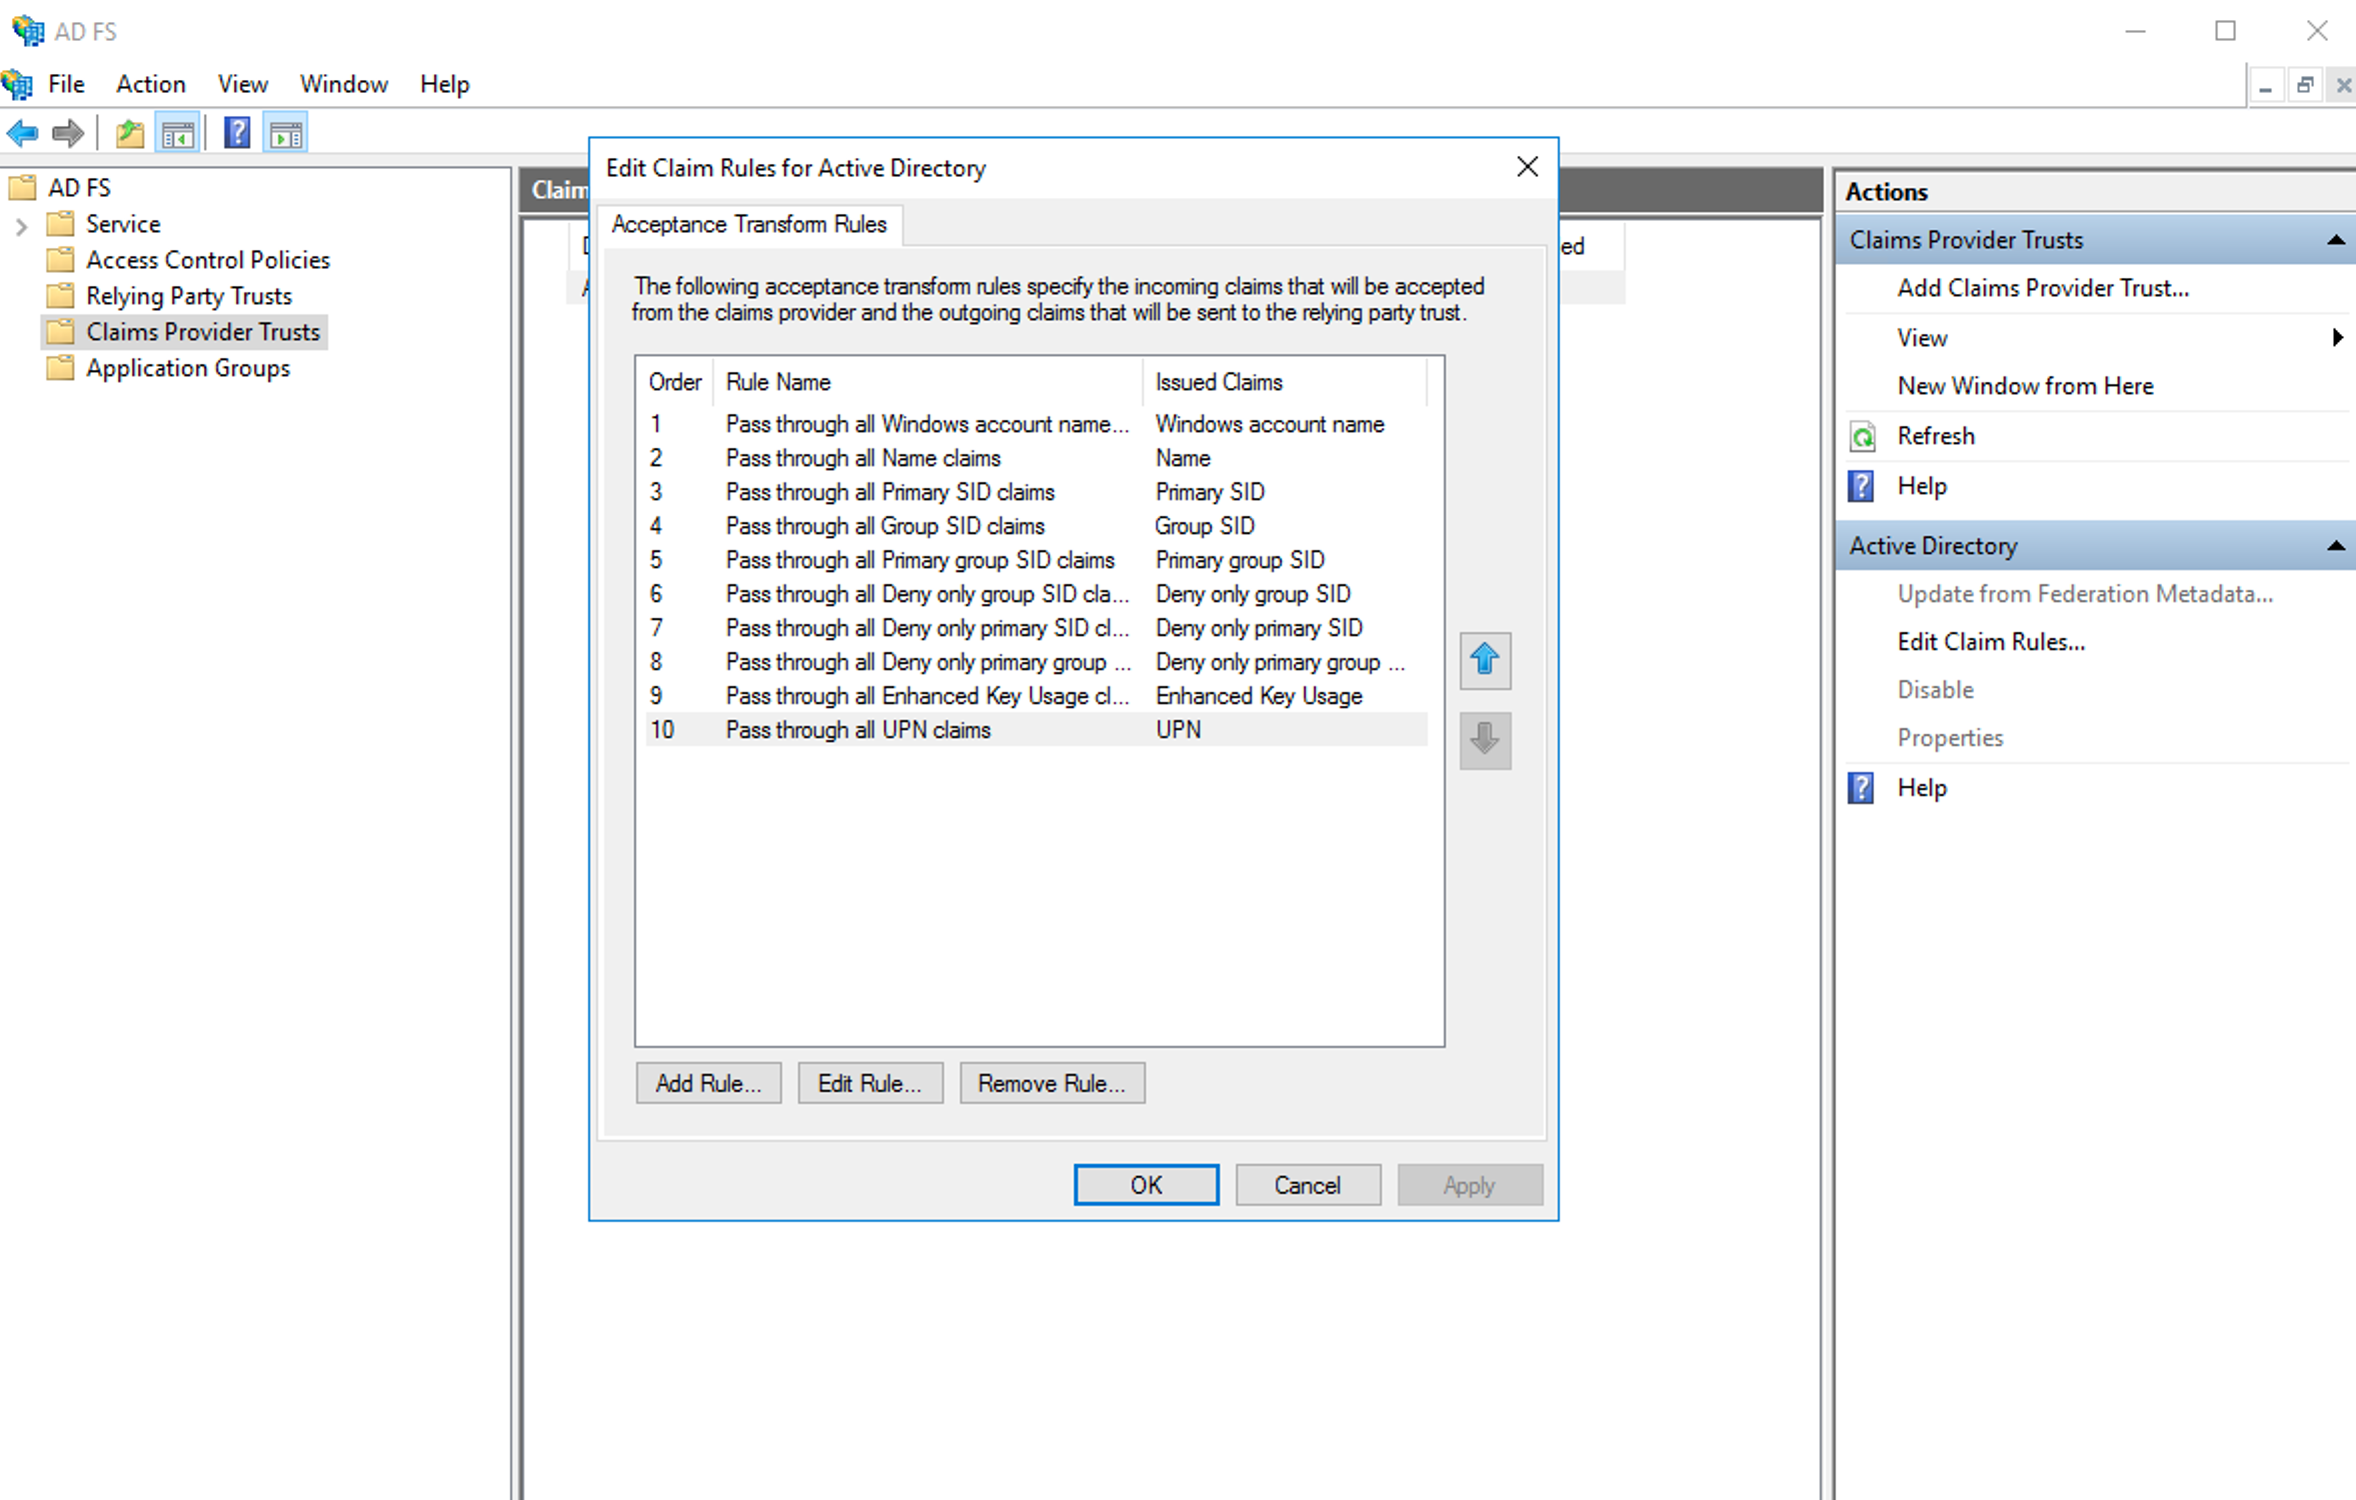Select rule 3 Pass through all Primary SID claims
This screenshot has width=2356, height=1500.
(x=1036, y=492)
